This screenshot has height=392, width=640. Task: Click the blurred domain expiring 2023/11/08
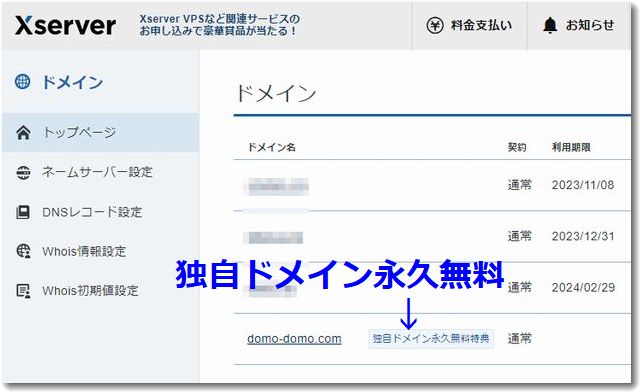(276, 187)
